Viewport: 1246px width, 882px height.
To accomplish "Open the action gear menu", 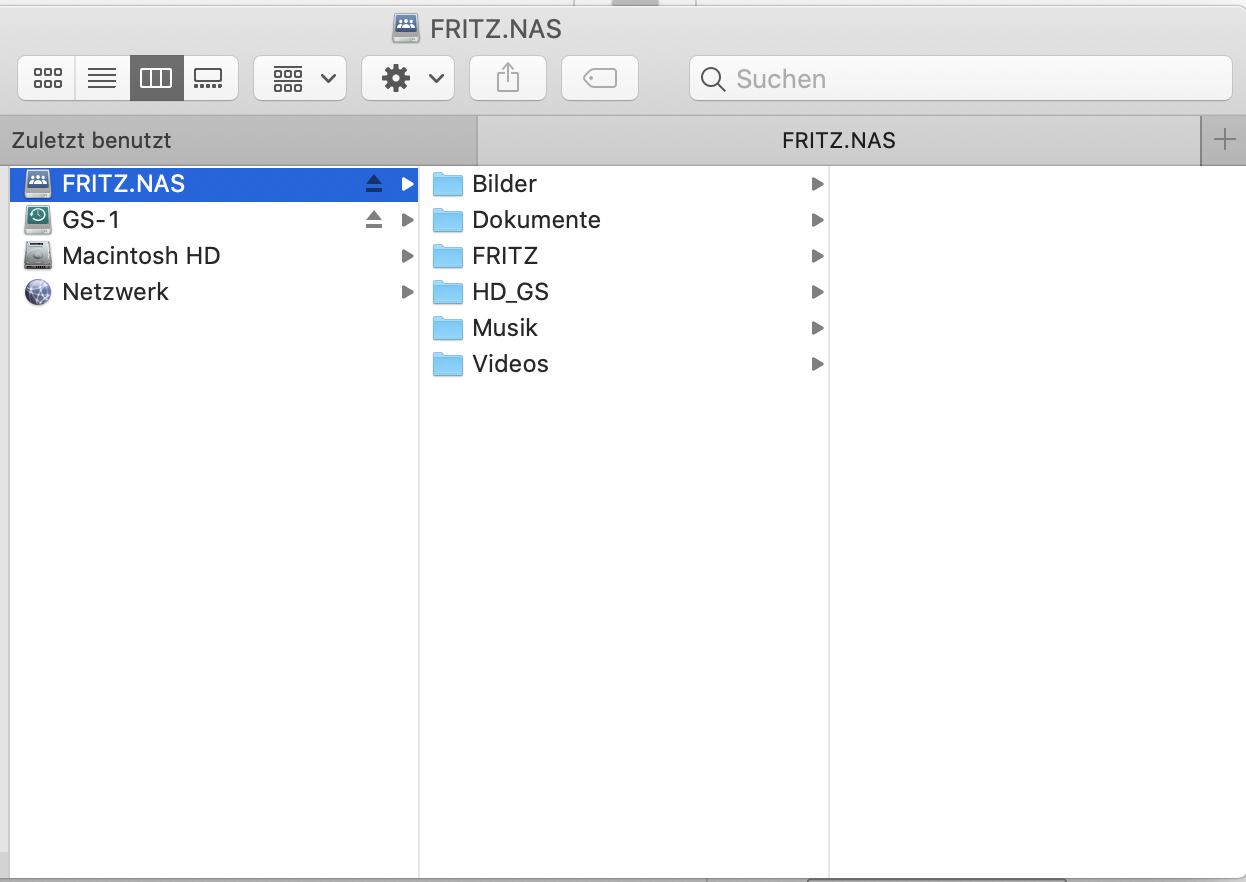I will coord(408,78).
